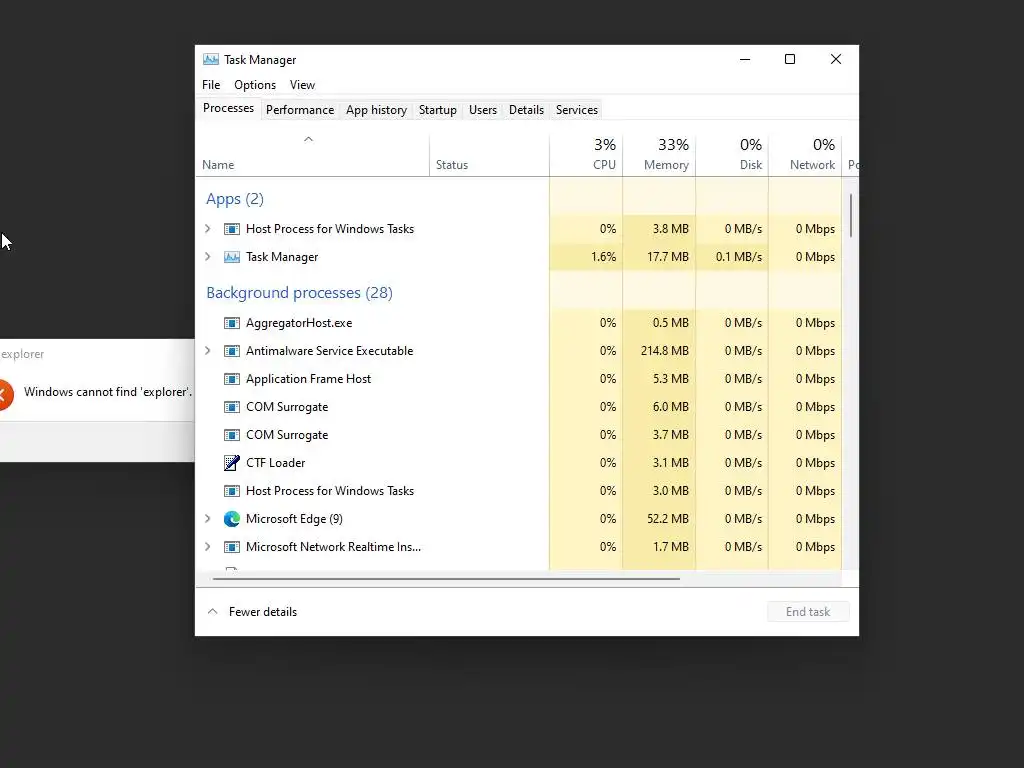
Task: Click the background Host Process icon using 3.0 MB
Action: tap(232, 491)
